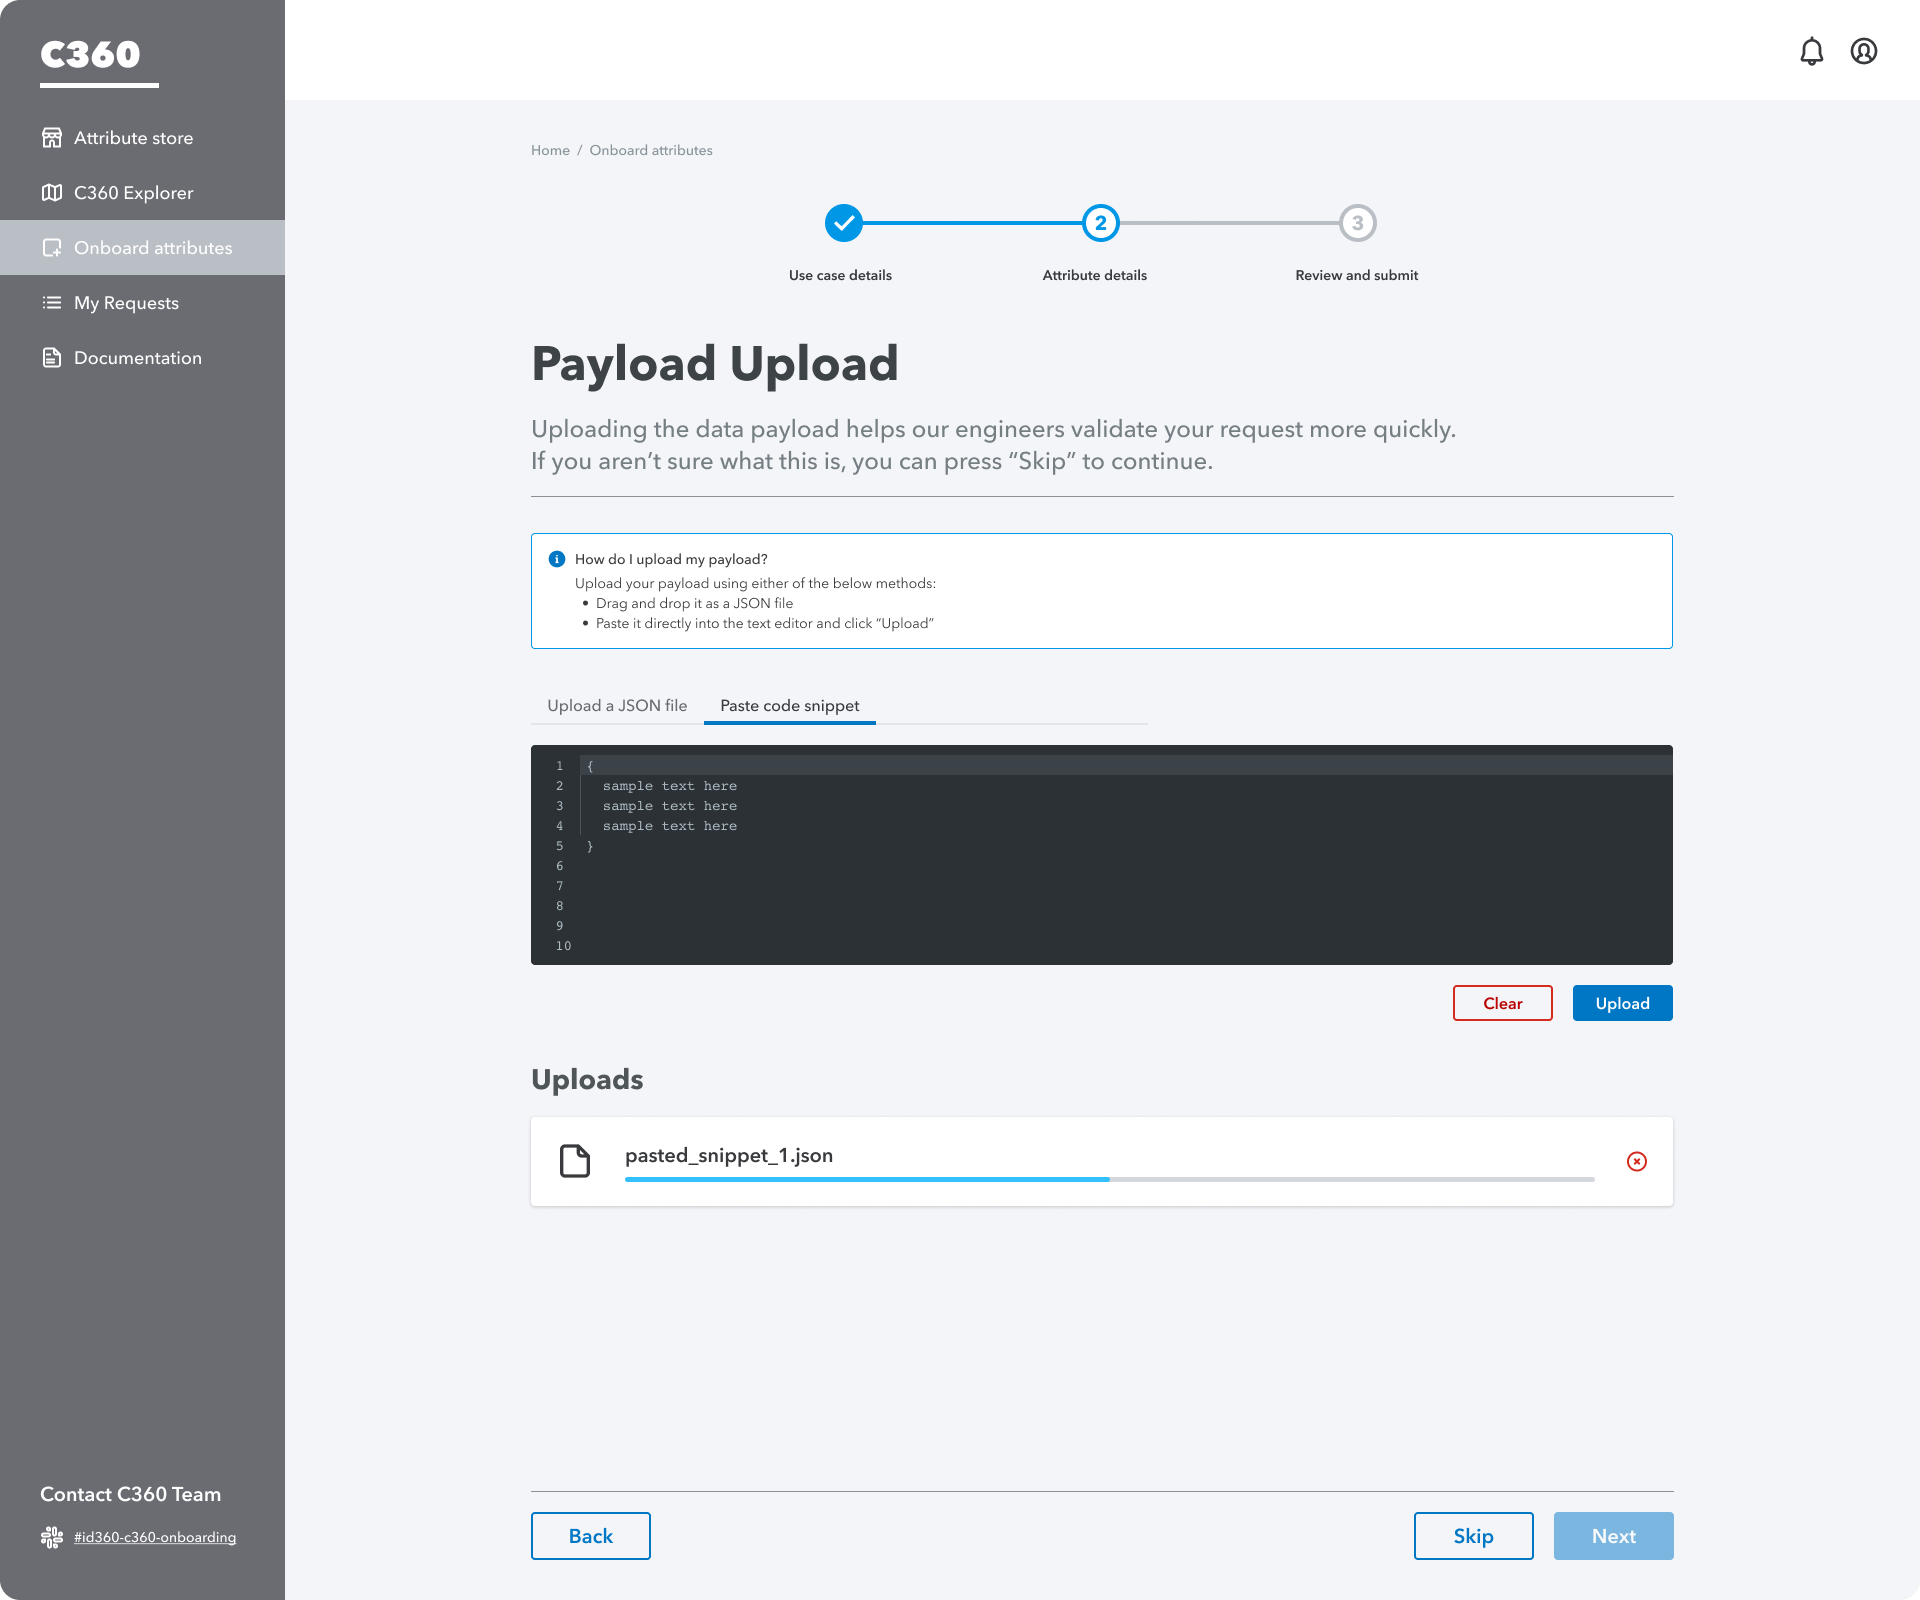Click the completed Use case details step
Image resolution: width=1920 pixels, height=1600 pixels.
(x=843, y=223)
